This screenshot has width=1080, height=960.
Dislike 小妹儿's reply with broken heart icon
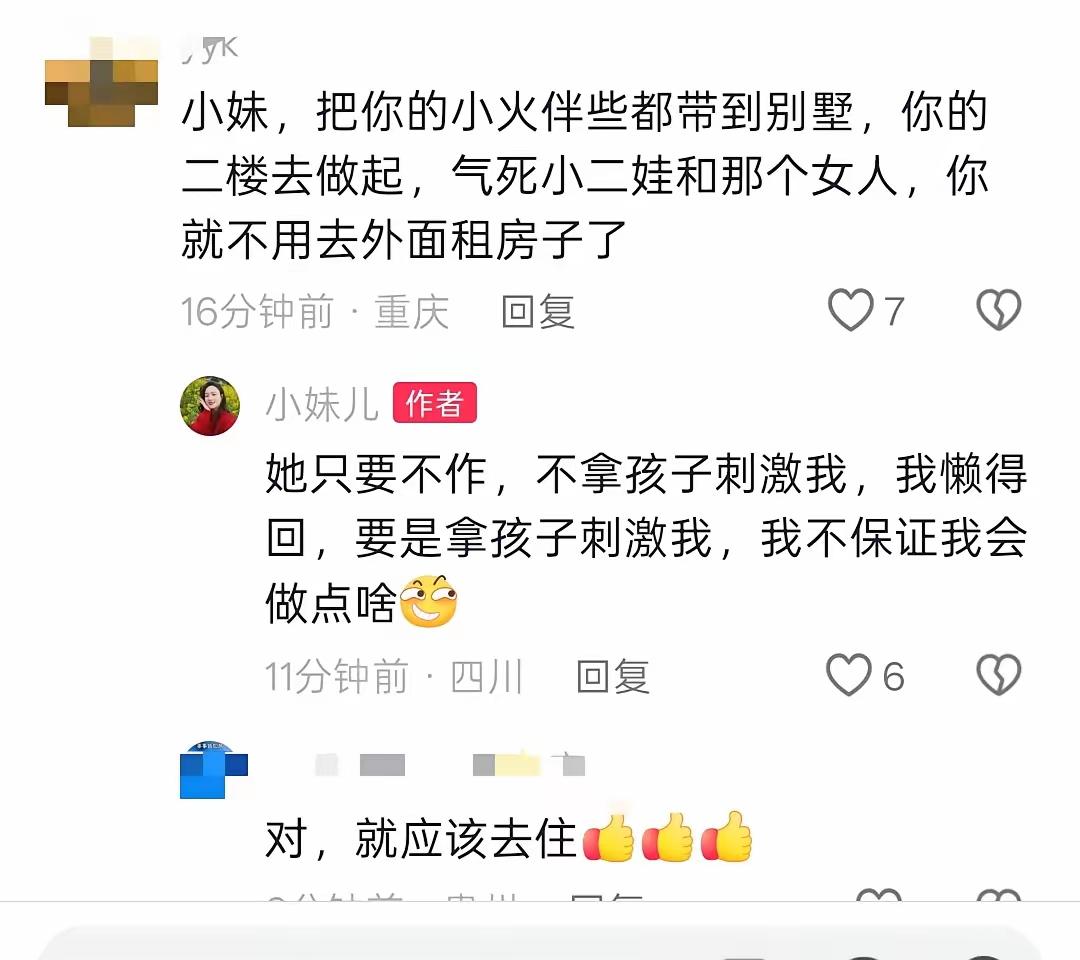[999, 675]
